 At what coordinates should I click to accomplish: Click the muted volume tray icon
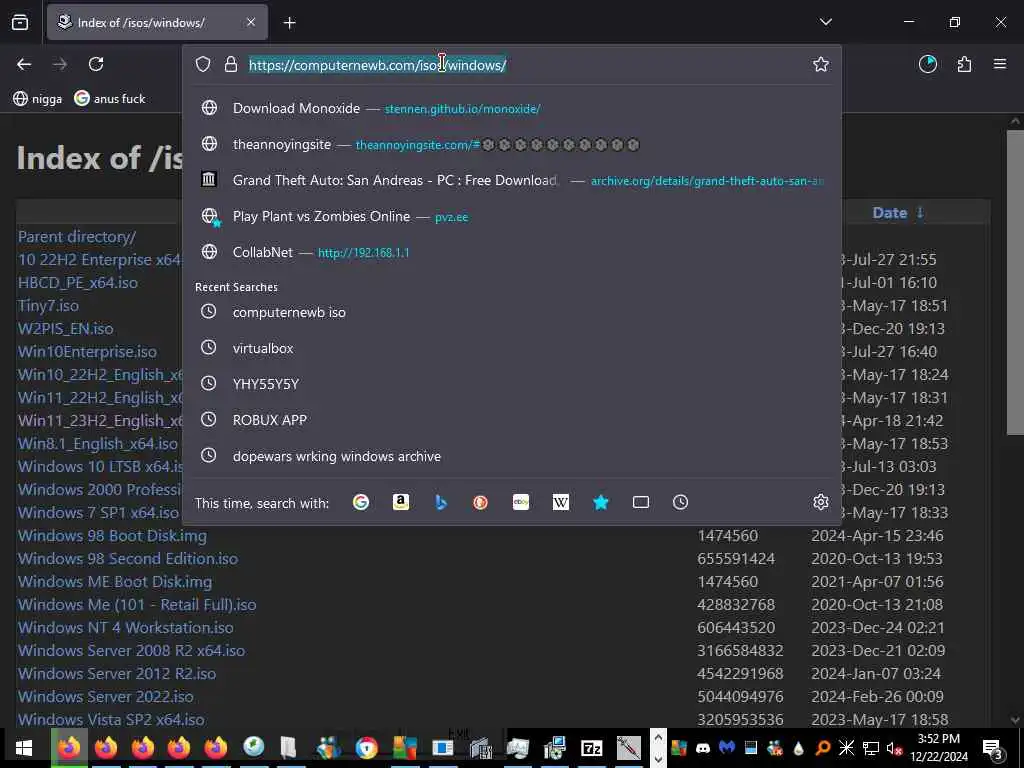pyautogui.click(x=894, y=748)
